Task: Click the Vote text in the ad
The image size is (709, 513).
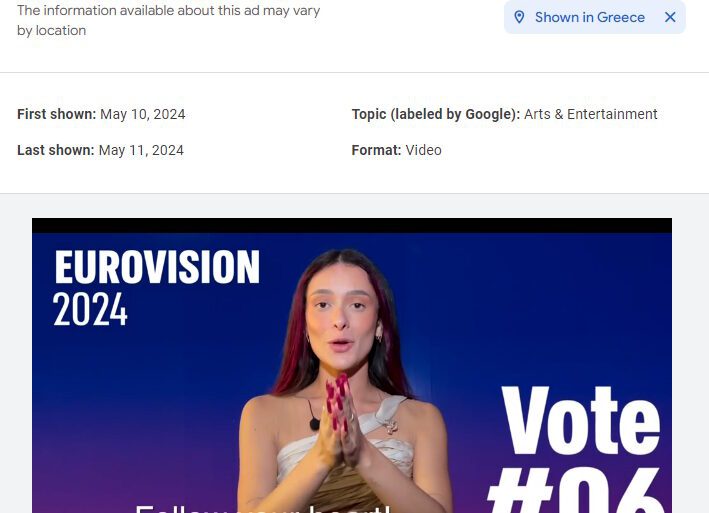Action: click(581, 420)
